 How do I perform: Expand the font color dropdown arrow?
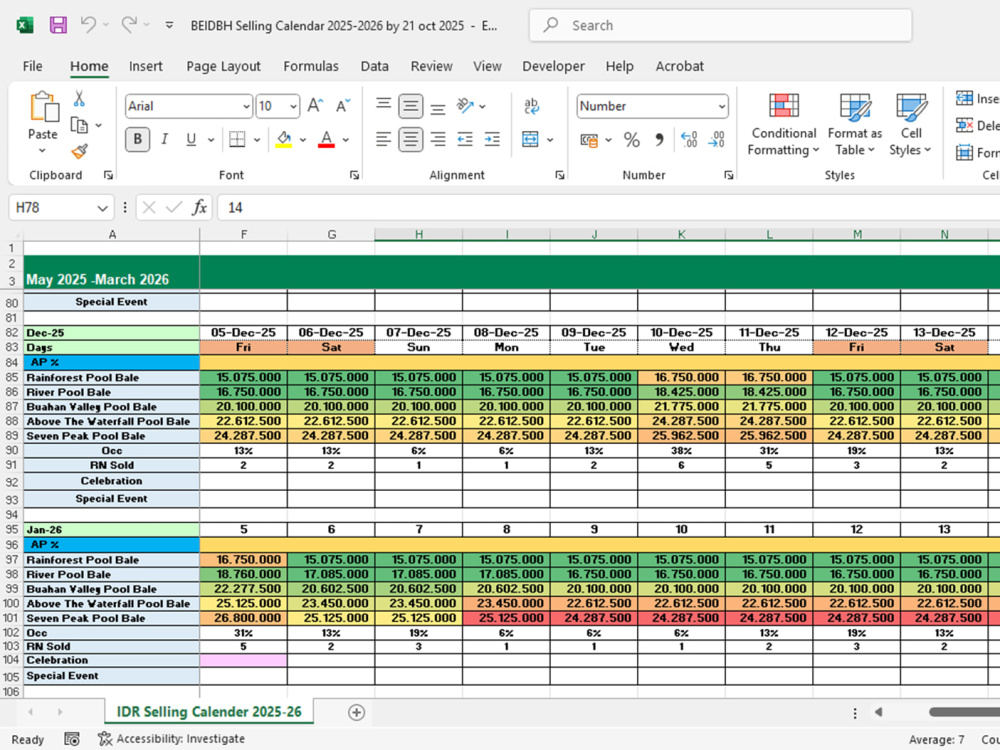(x=346, y=140)
